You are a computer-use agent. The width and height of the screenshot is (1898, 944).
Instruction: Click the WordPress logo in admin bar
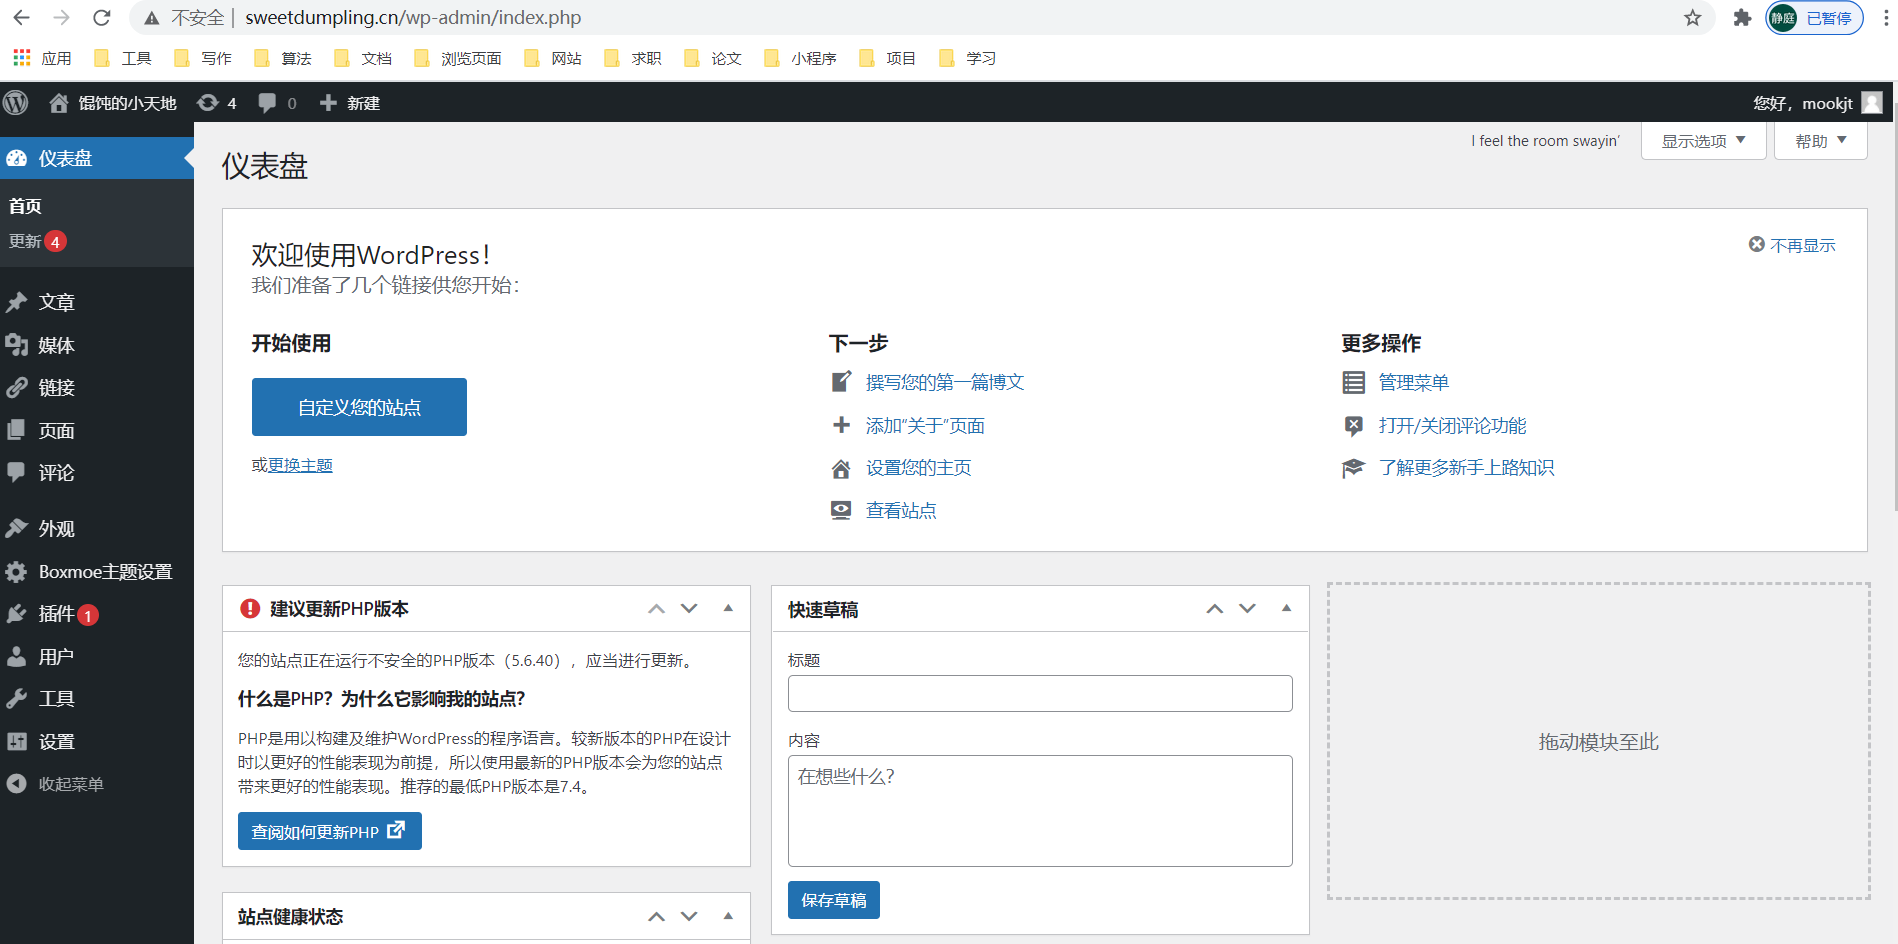(x=16, y=102)
